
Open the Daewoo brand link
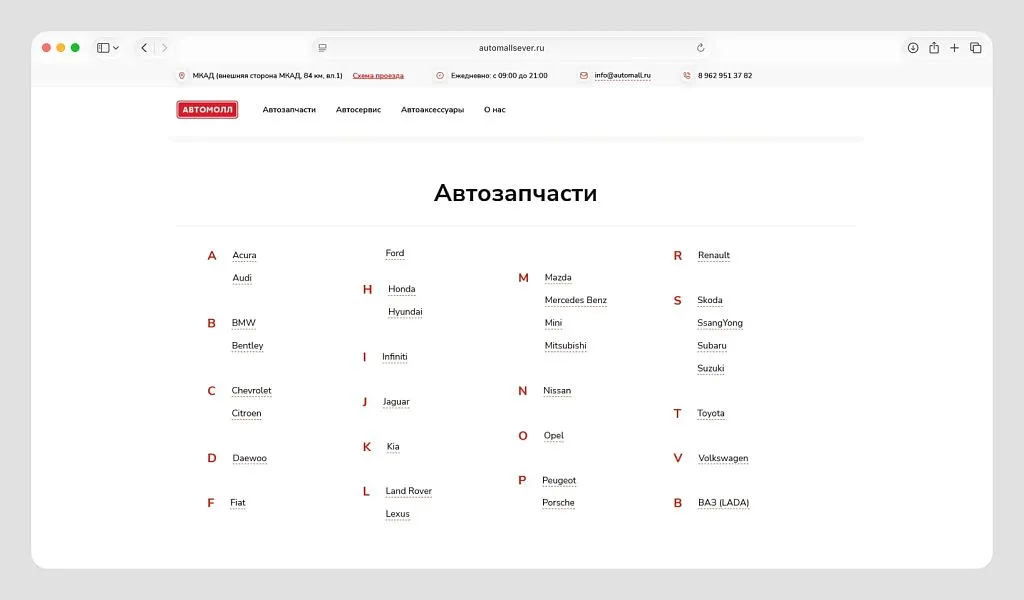coord(249,458)
